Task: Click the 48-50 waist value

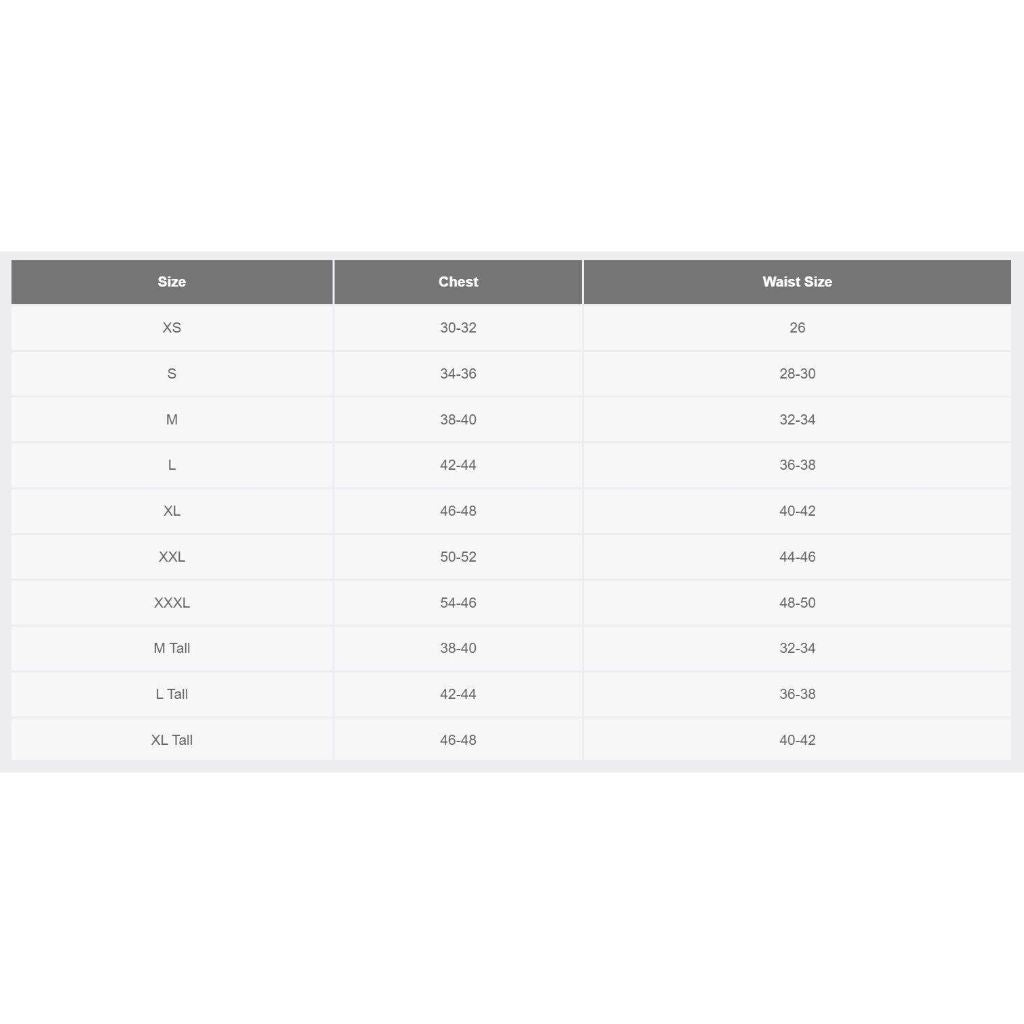Action: click(797, 602)
